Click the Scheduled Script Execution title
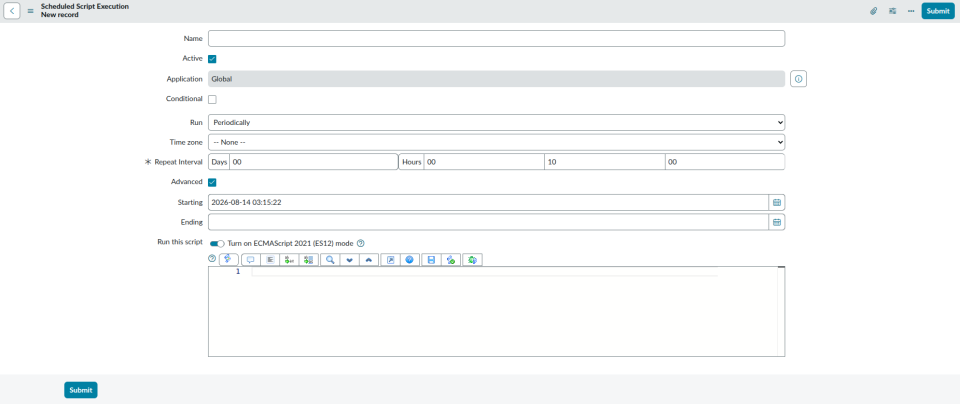 (85, 6)
